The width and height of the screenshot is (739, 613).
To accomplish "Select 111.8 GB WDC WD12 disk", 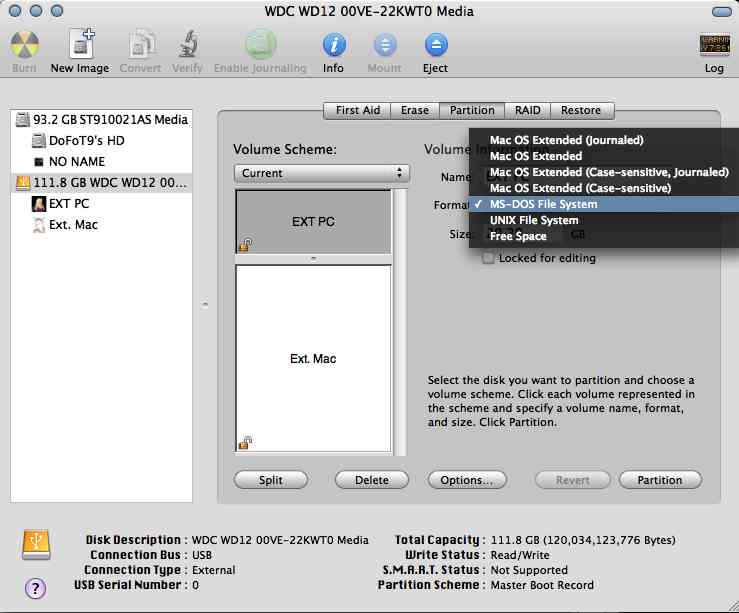I will coord(101,182).
